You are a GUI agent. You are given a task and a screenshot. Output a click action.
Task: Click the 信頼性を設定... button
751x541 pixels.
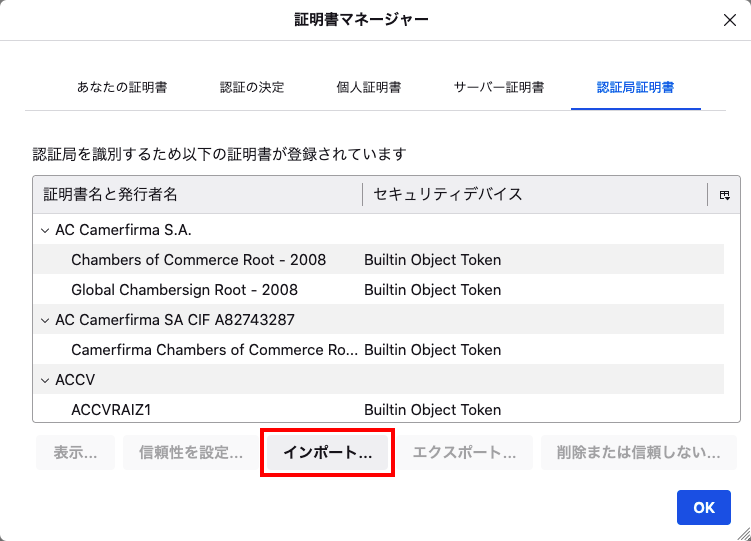coord(191,452)
